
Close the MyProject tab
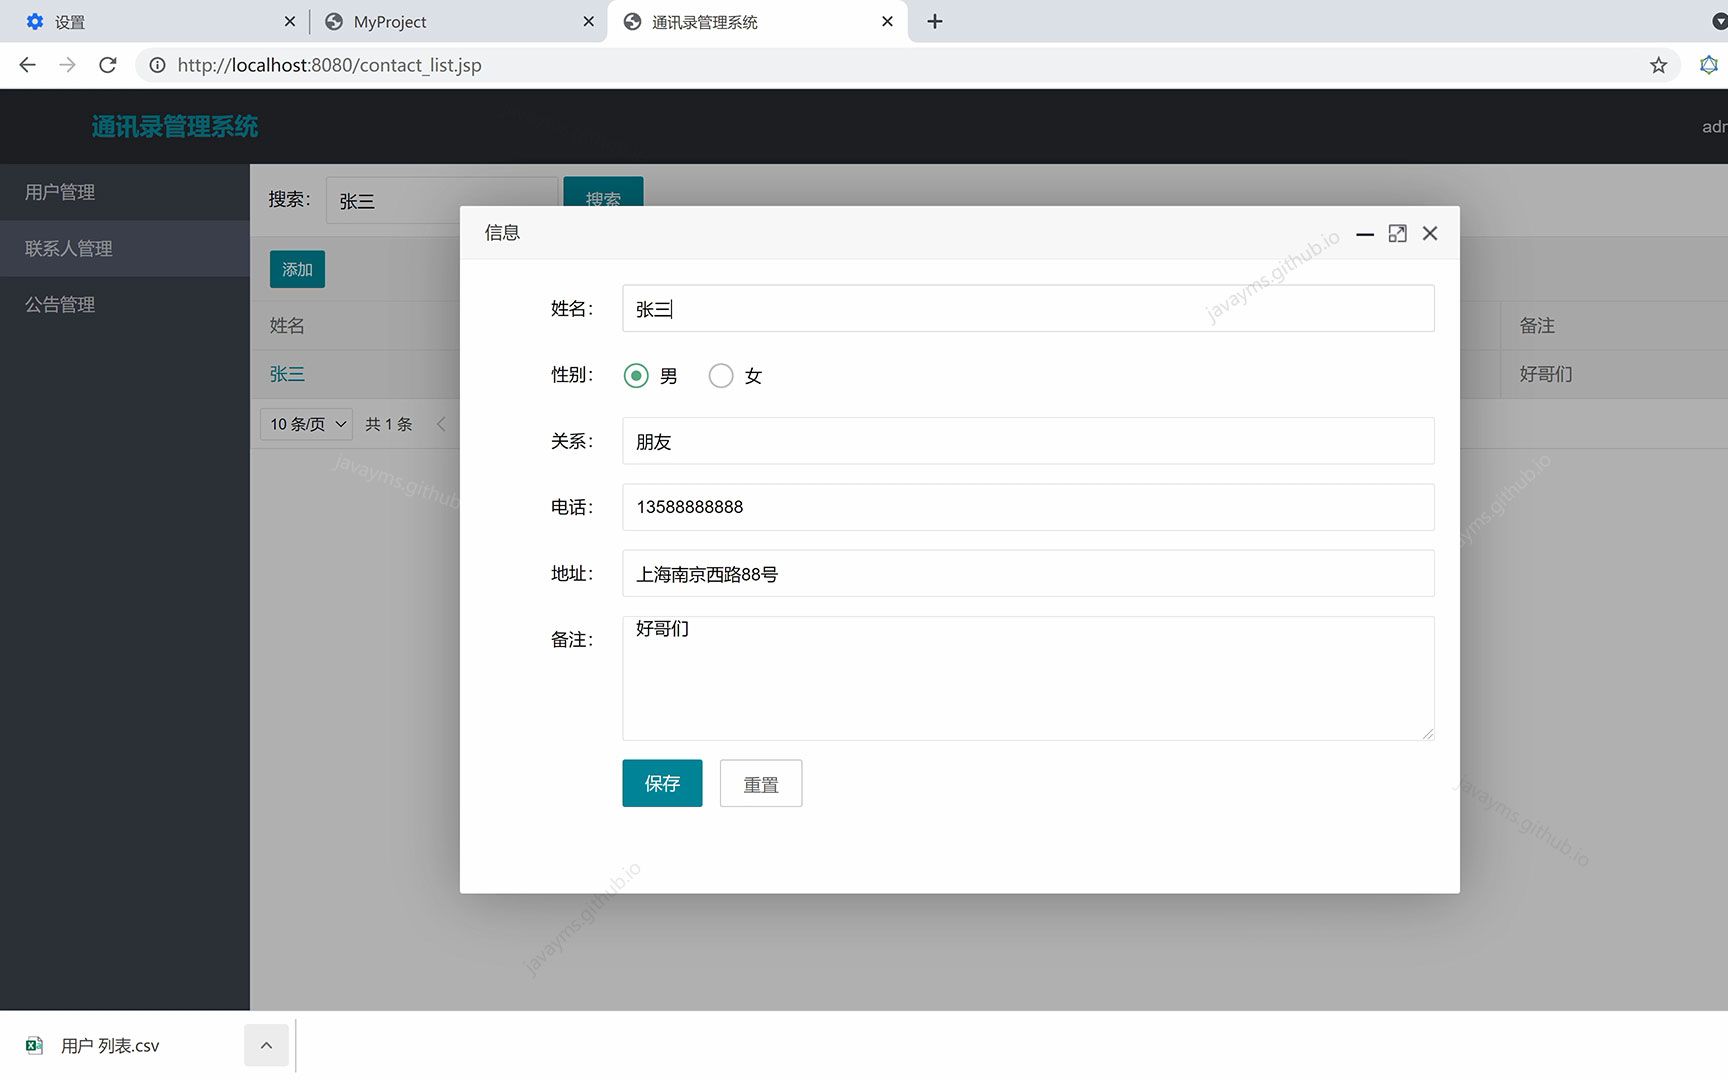point(588,21)
